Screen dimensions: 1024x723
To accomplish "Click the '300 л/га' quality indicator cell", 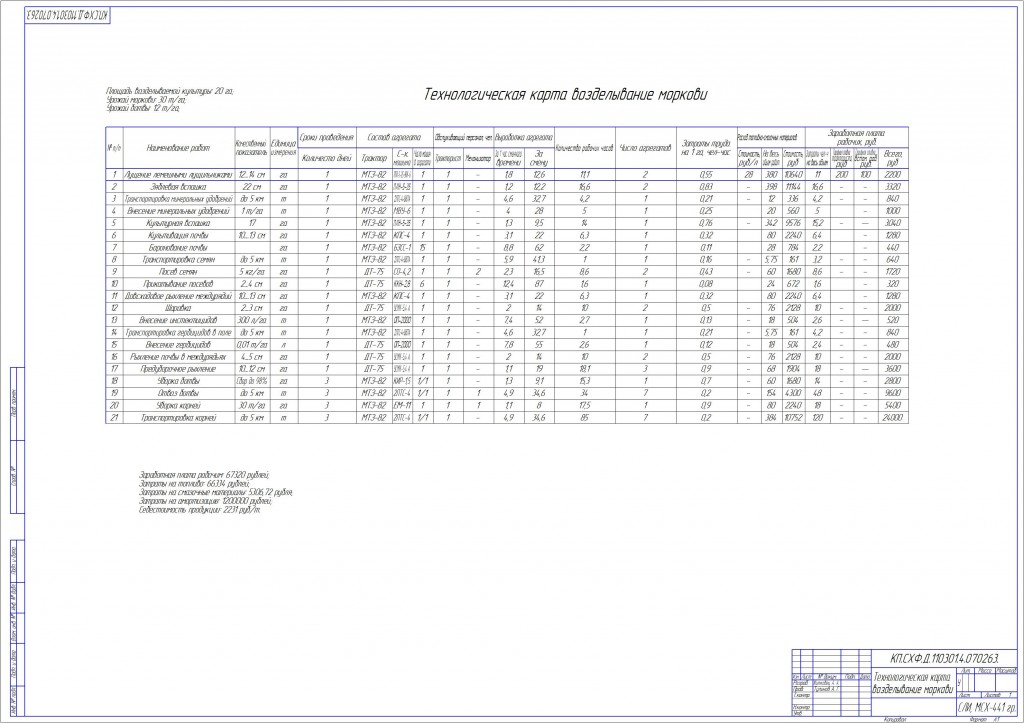I will click(251, 320).
